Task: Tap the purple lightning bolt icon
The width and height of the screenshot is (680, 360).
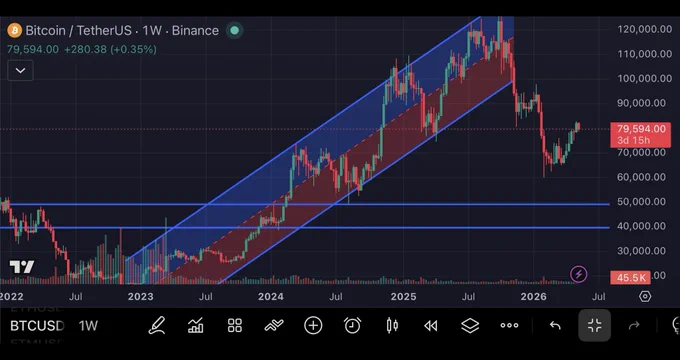Action: tap(579, 274)
